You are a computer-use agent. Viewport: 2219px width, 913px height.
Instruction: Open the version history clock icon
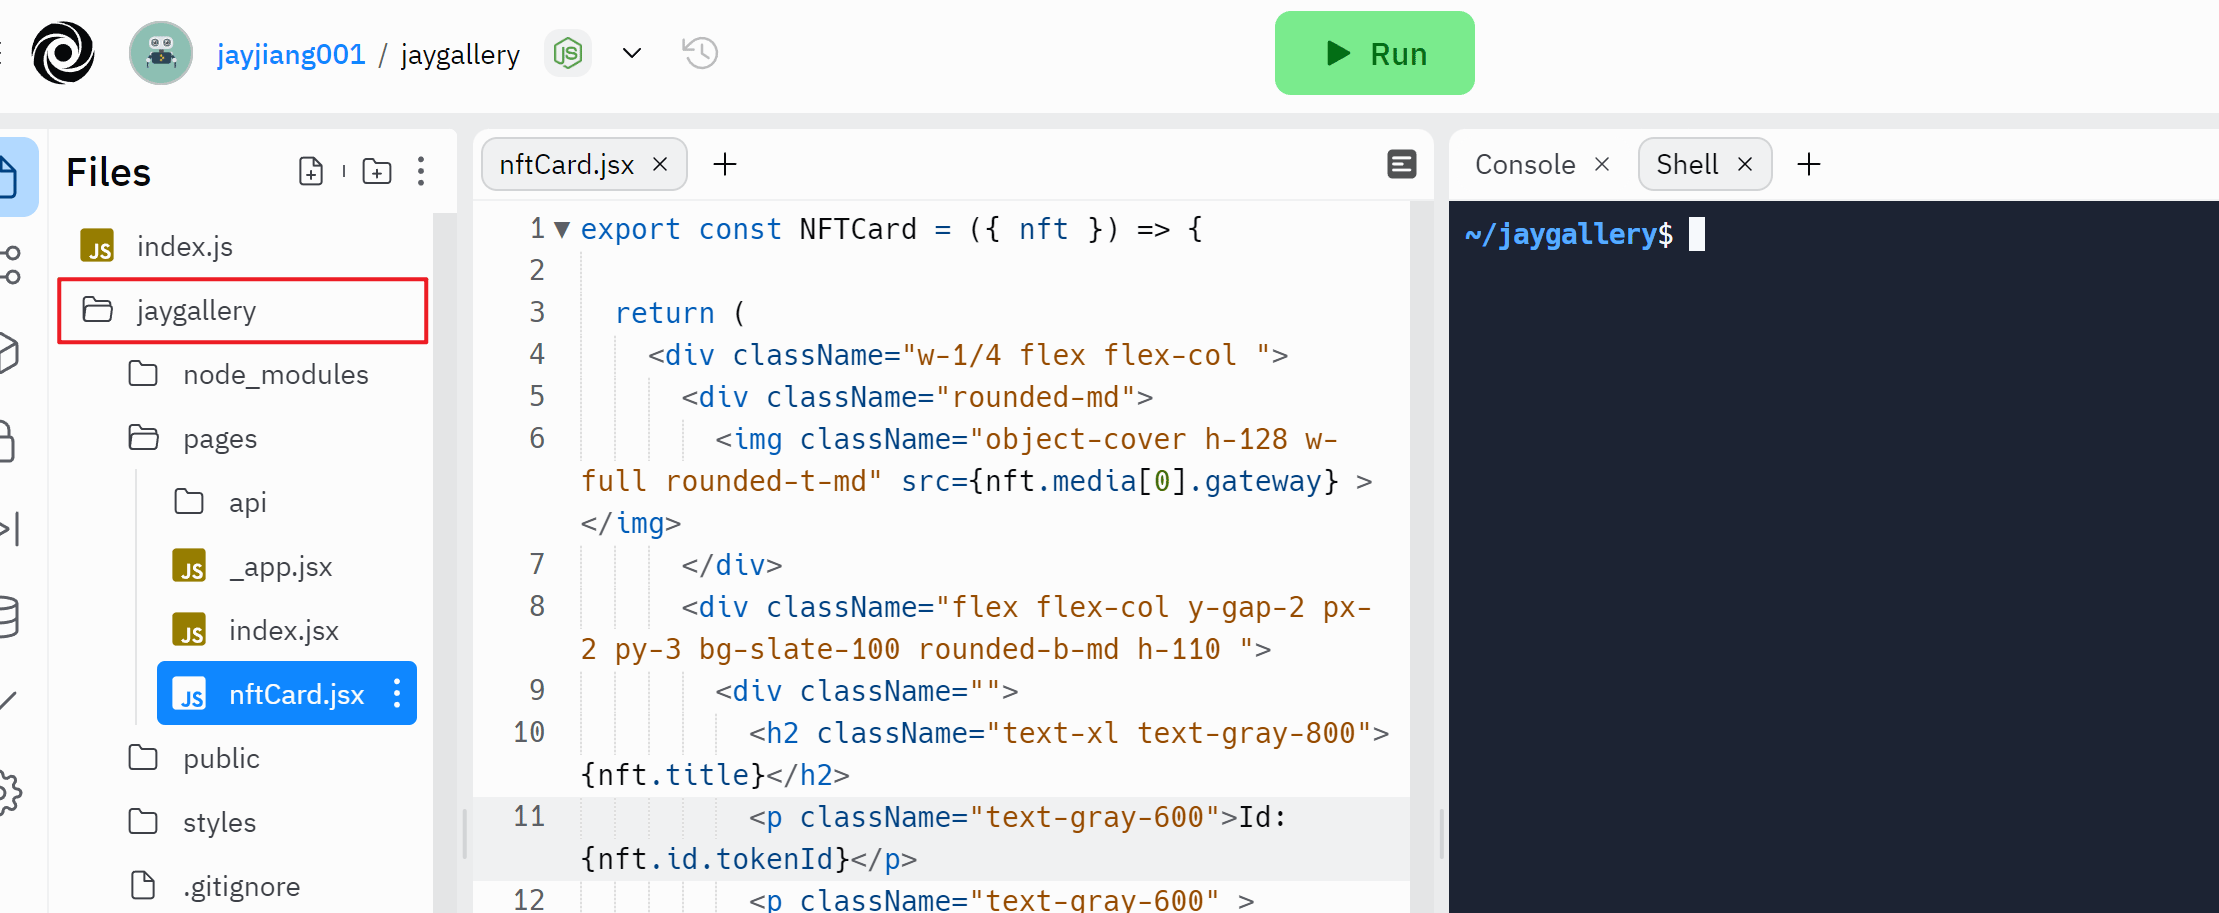click(700, 53)
